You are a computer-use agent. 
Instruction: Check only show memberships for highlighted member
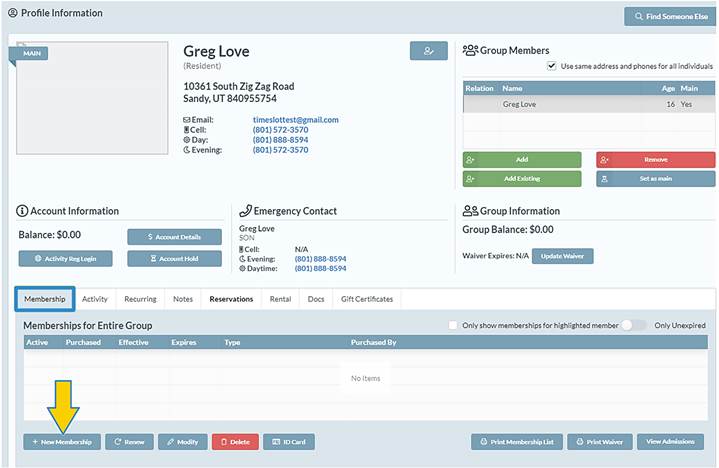pos(454,325)
